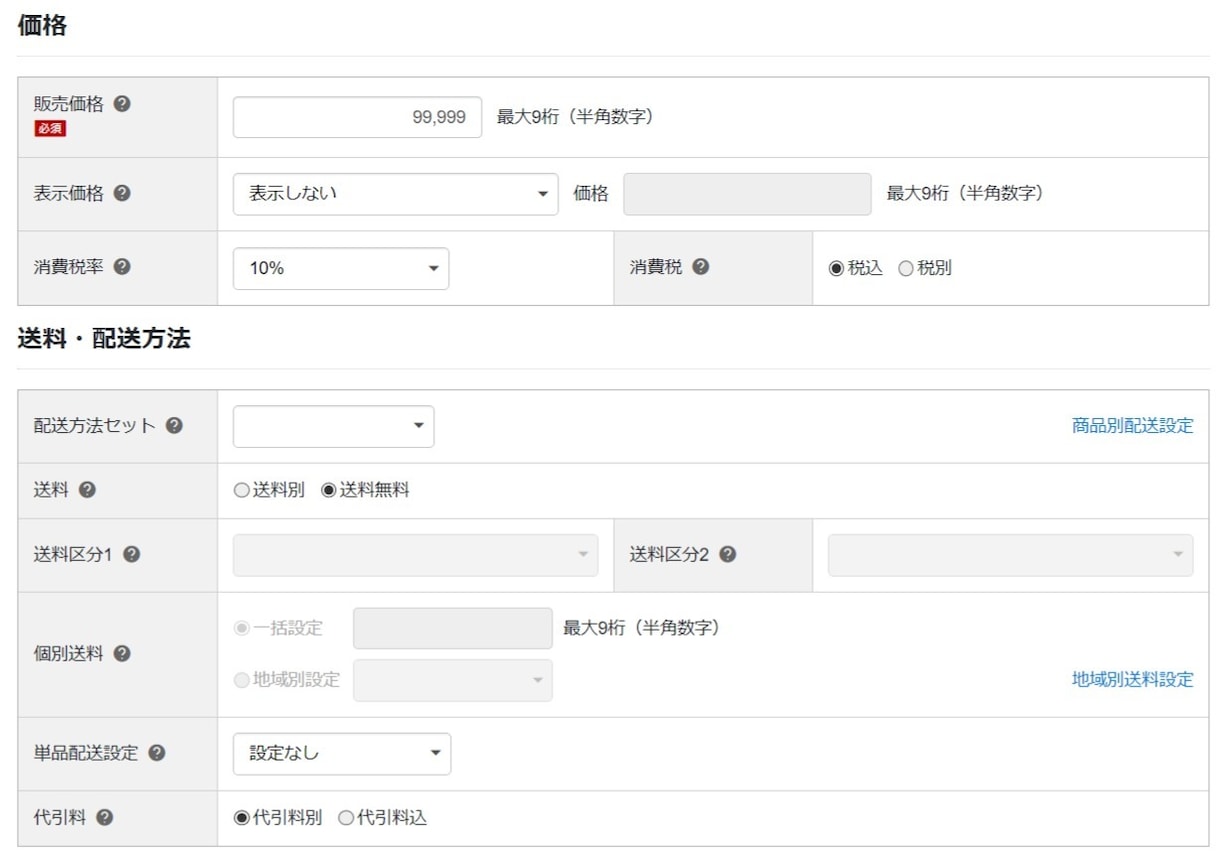Open the 地域別設定 region dropdown
This screenshot has height=854, width=1220.
(x=452, y=680)
